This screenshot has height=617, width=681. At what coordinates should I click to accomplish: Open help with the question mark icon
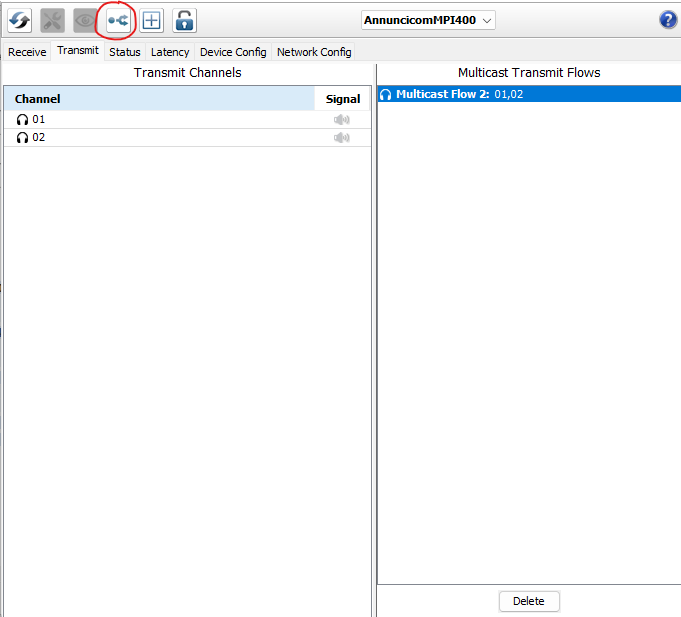click(668, 20)
